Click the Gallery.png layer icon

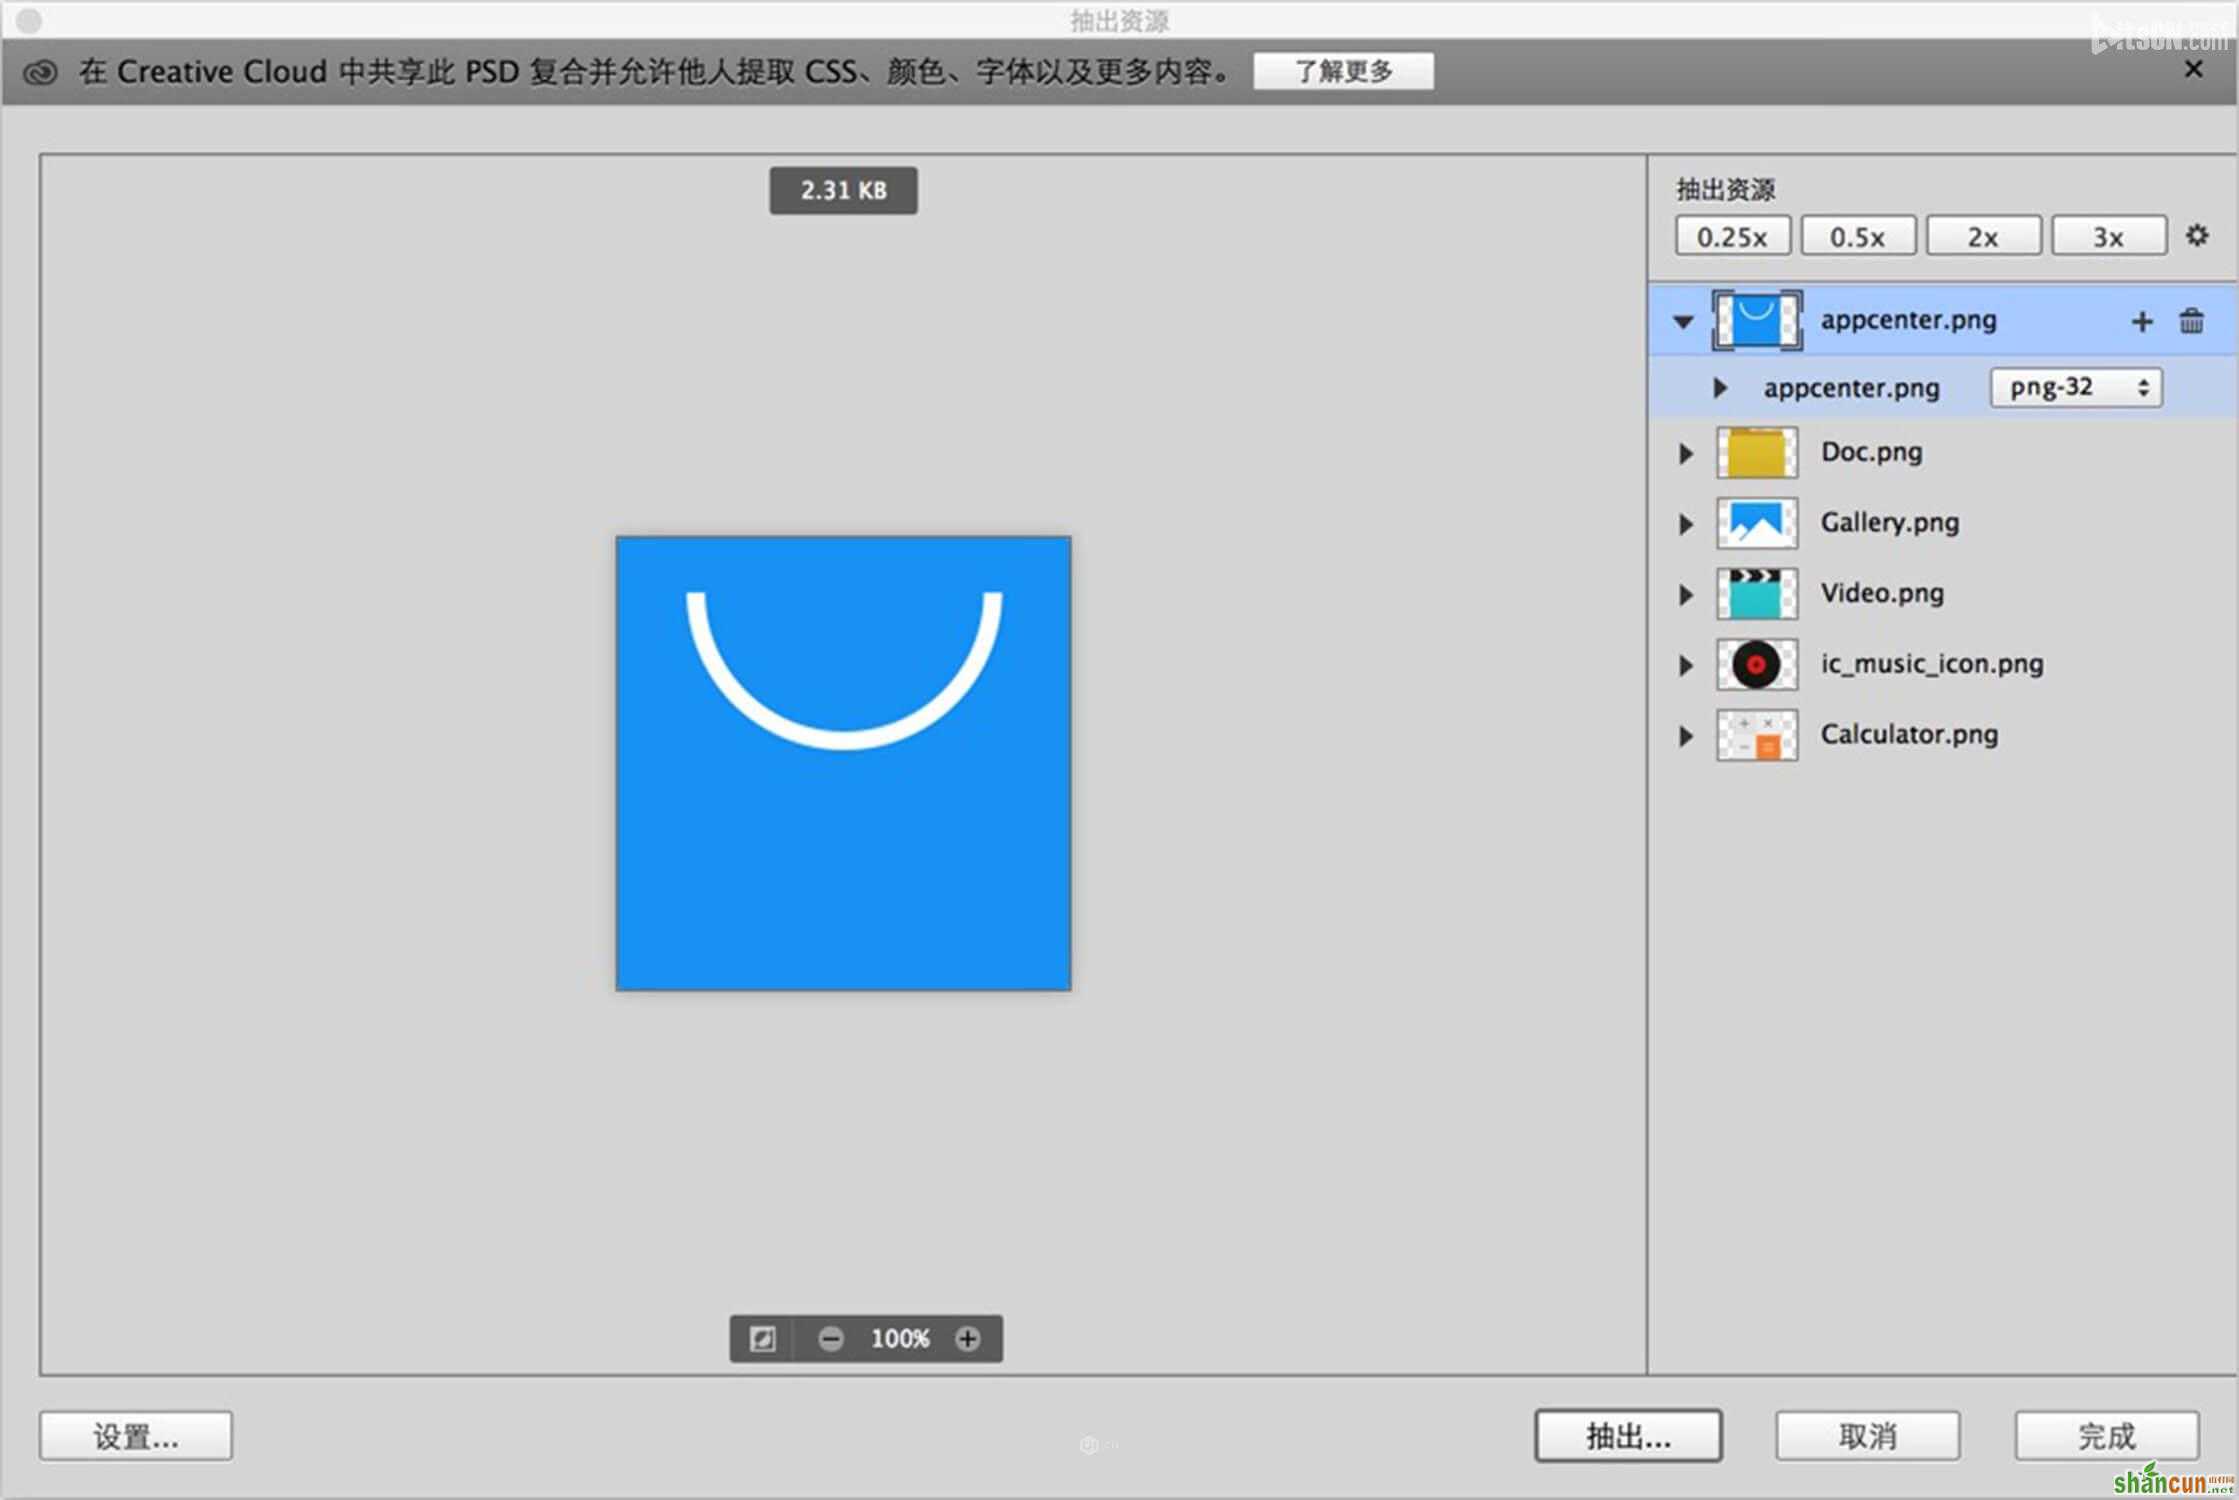click(1759, 522)
